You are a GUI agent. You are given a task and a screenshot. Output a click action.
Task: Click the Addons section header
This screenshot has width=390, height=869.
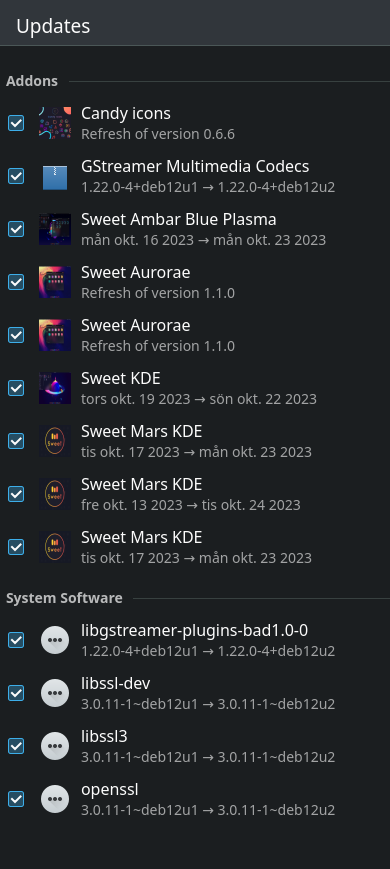pyautogui.click(x=32, y=81)
